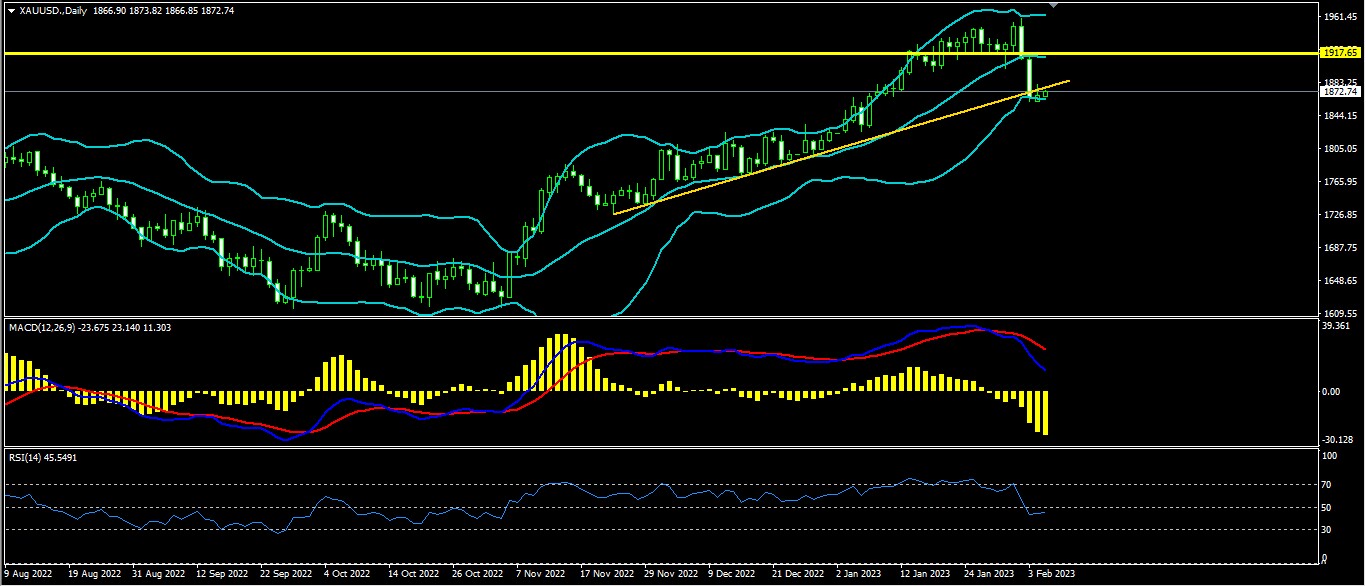This screenshot has width=1366, height=586.
Task: Select the yellow horizontal resistance line
Action: (x=500, y=52)
